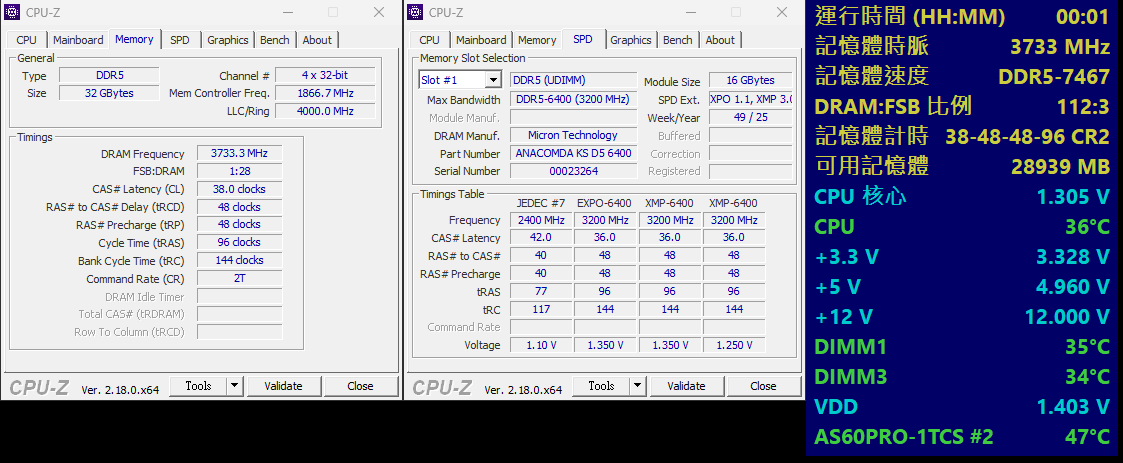Open the Slot #1 memory slot dropdown
Screen dimensions: 1123x463
tap(493, 80)
